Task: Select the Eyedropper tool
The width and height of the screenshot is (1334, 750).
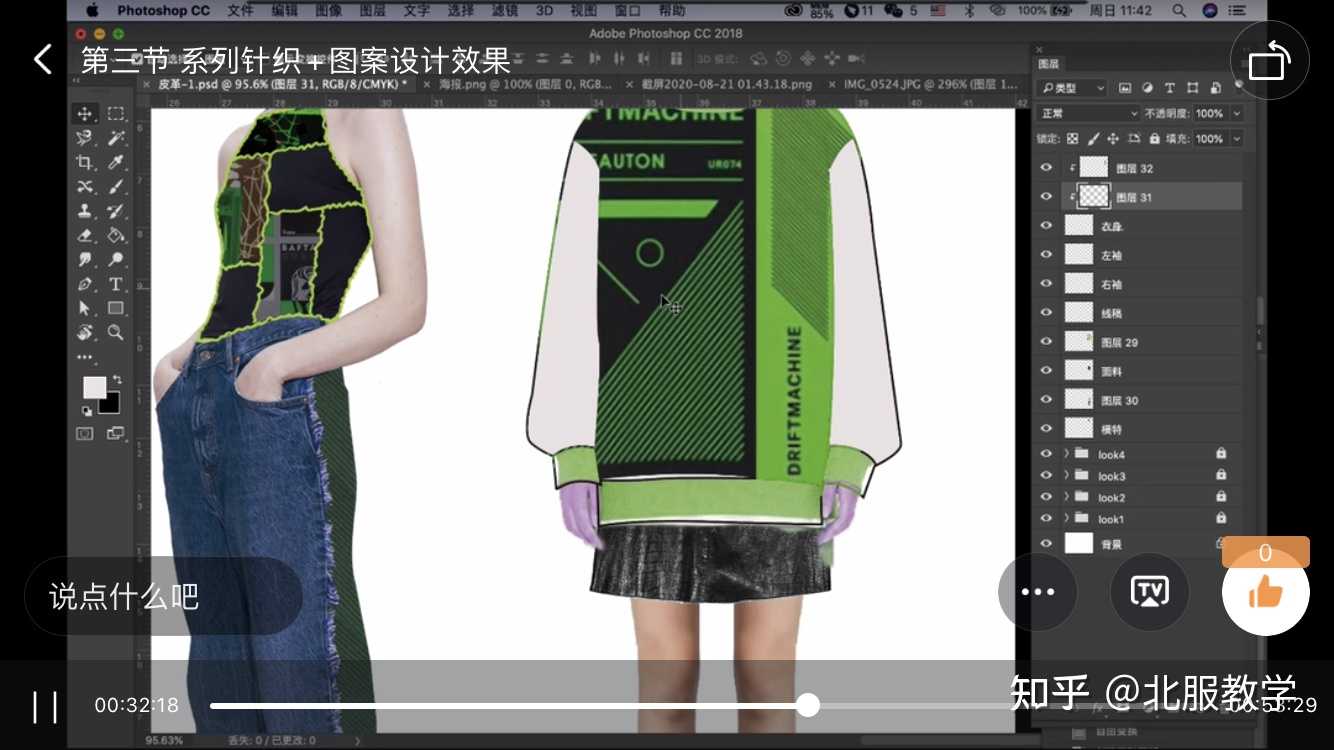Action: (x=116, y=162)
